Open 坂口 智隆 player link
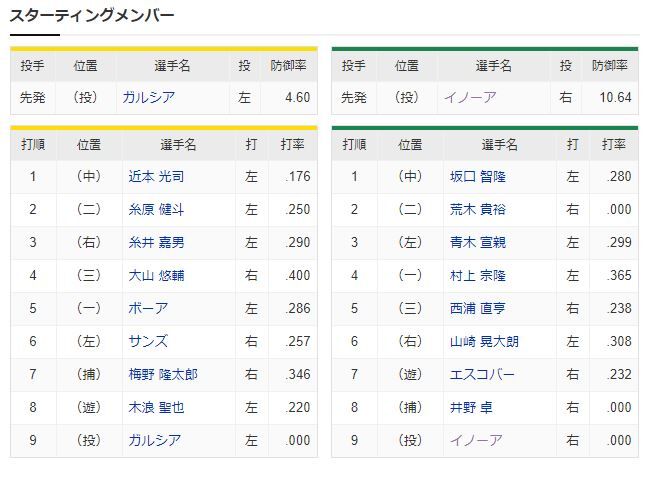The image size is (652, 477). click(x=477, y=176)
